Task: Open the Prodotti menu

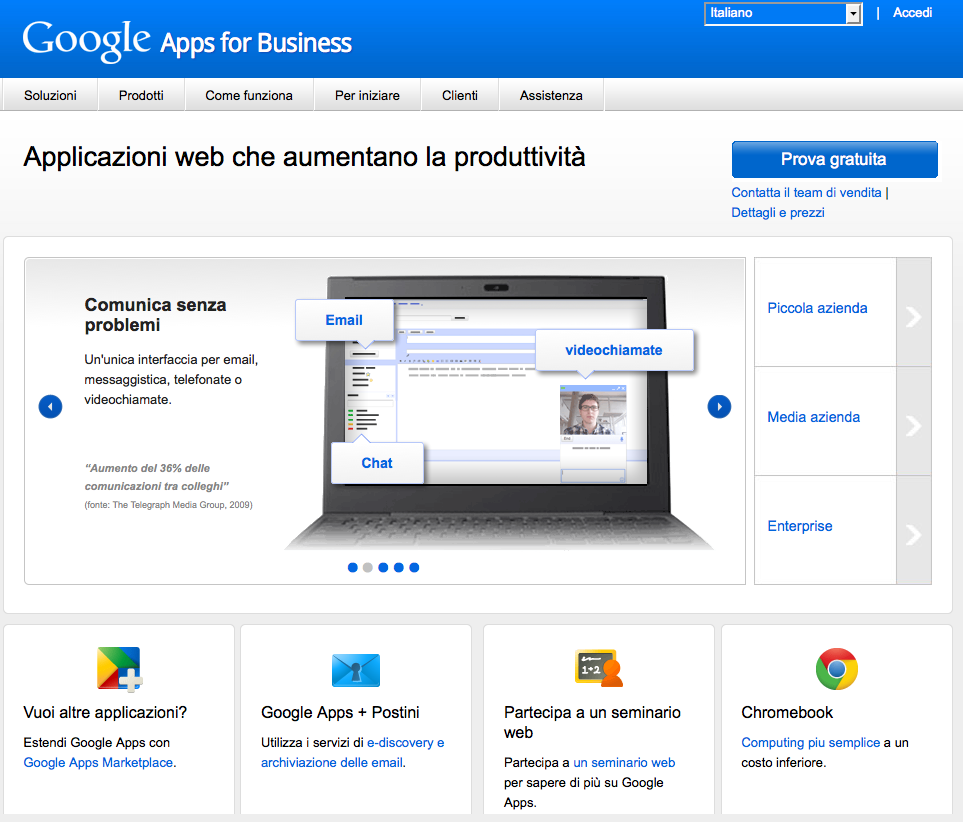Action: click(141, 95)
